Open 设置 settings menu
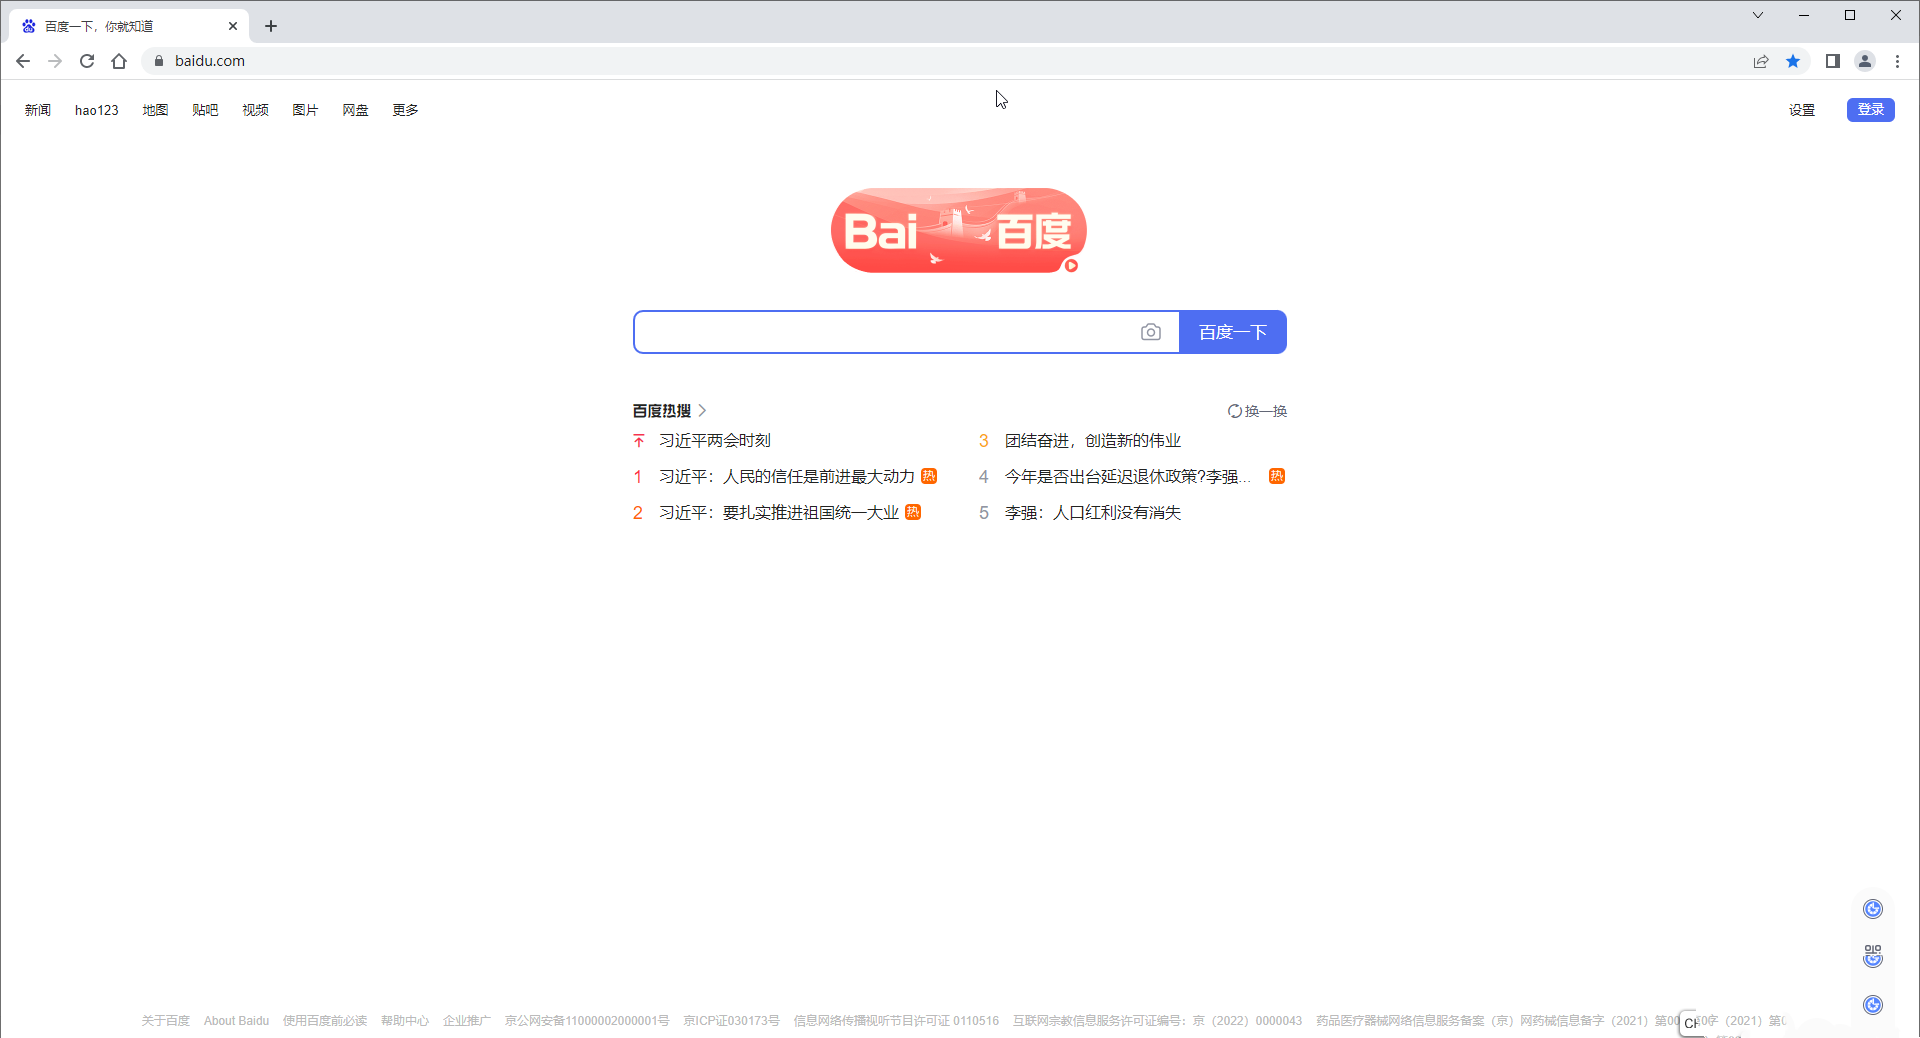 [x=1802, y=110]
